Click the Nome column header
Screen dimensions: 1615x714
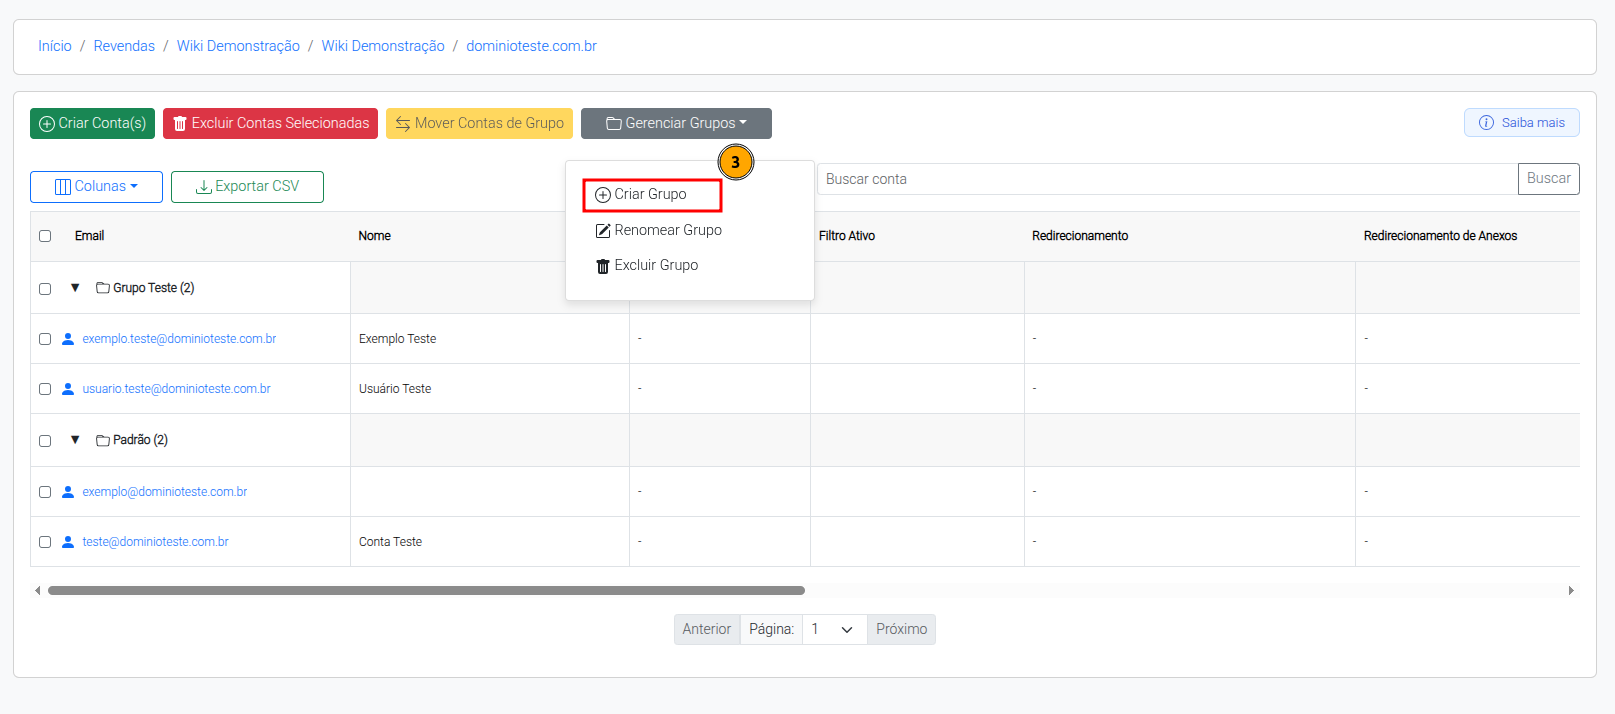click(x=375, y=236)
